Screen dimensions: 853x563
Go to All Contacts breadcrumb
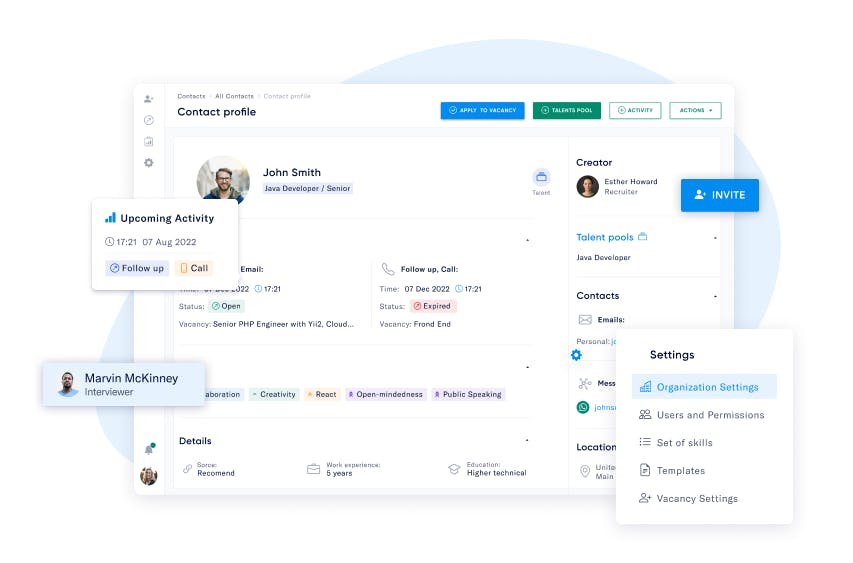234,96
